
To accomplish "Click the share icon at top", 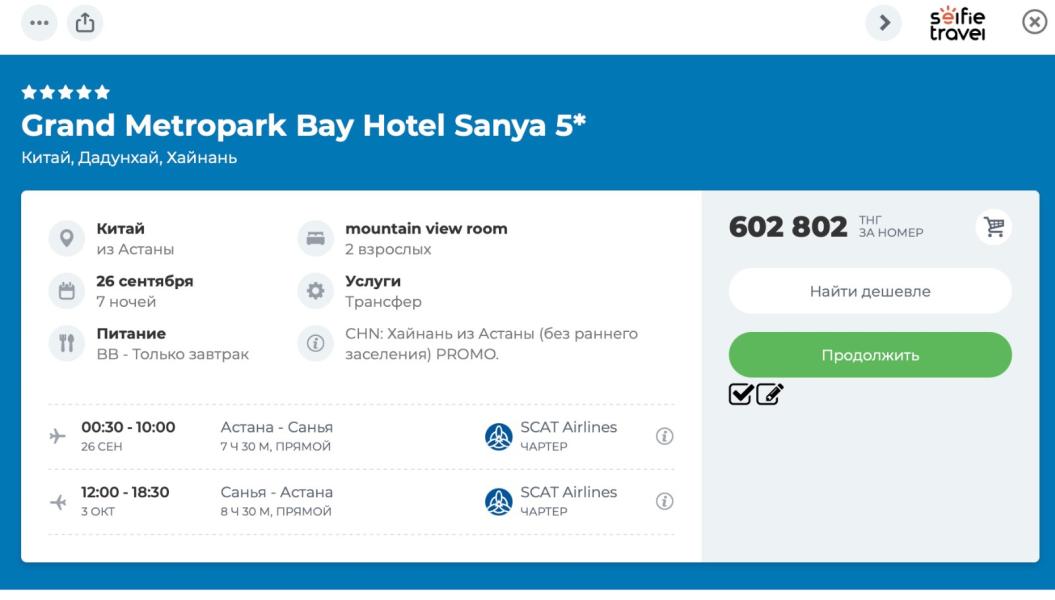I will [x=85, y=22].
